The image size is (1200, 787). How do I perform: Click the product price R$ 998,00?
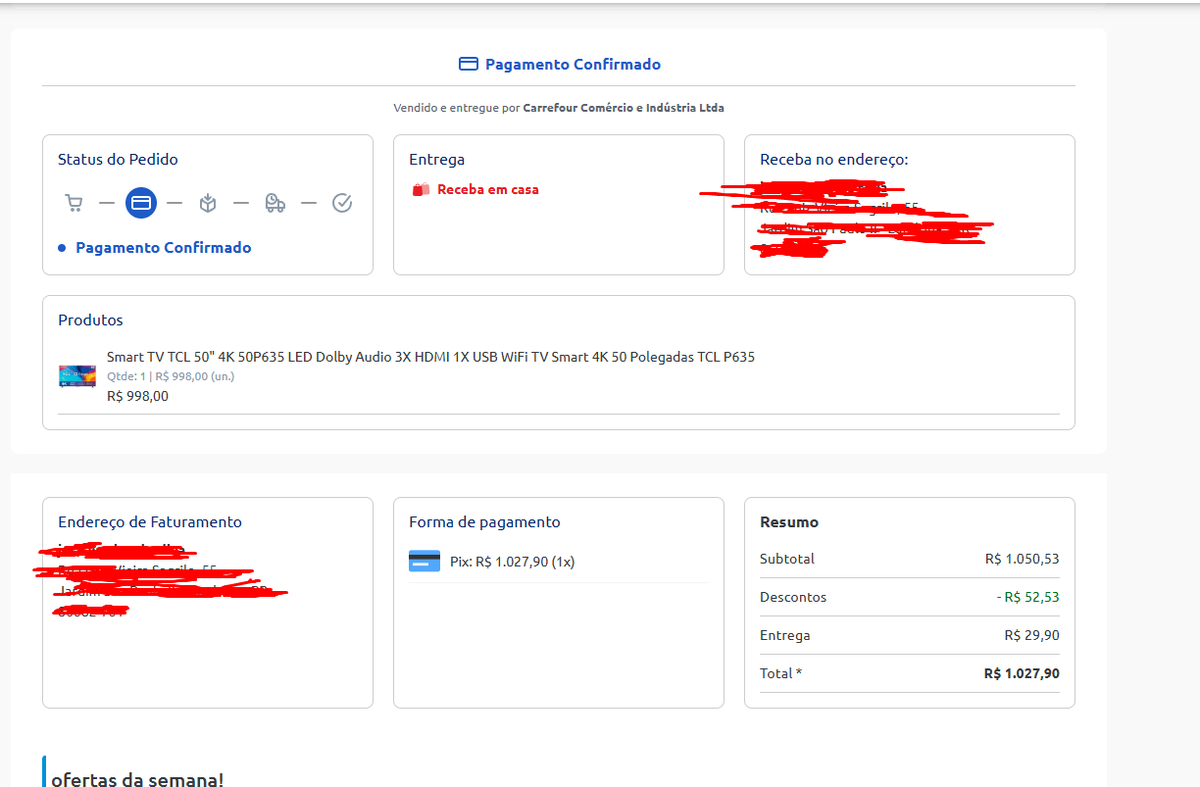[x=138, y=396]
